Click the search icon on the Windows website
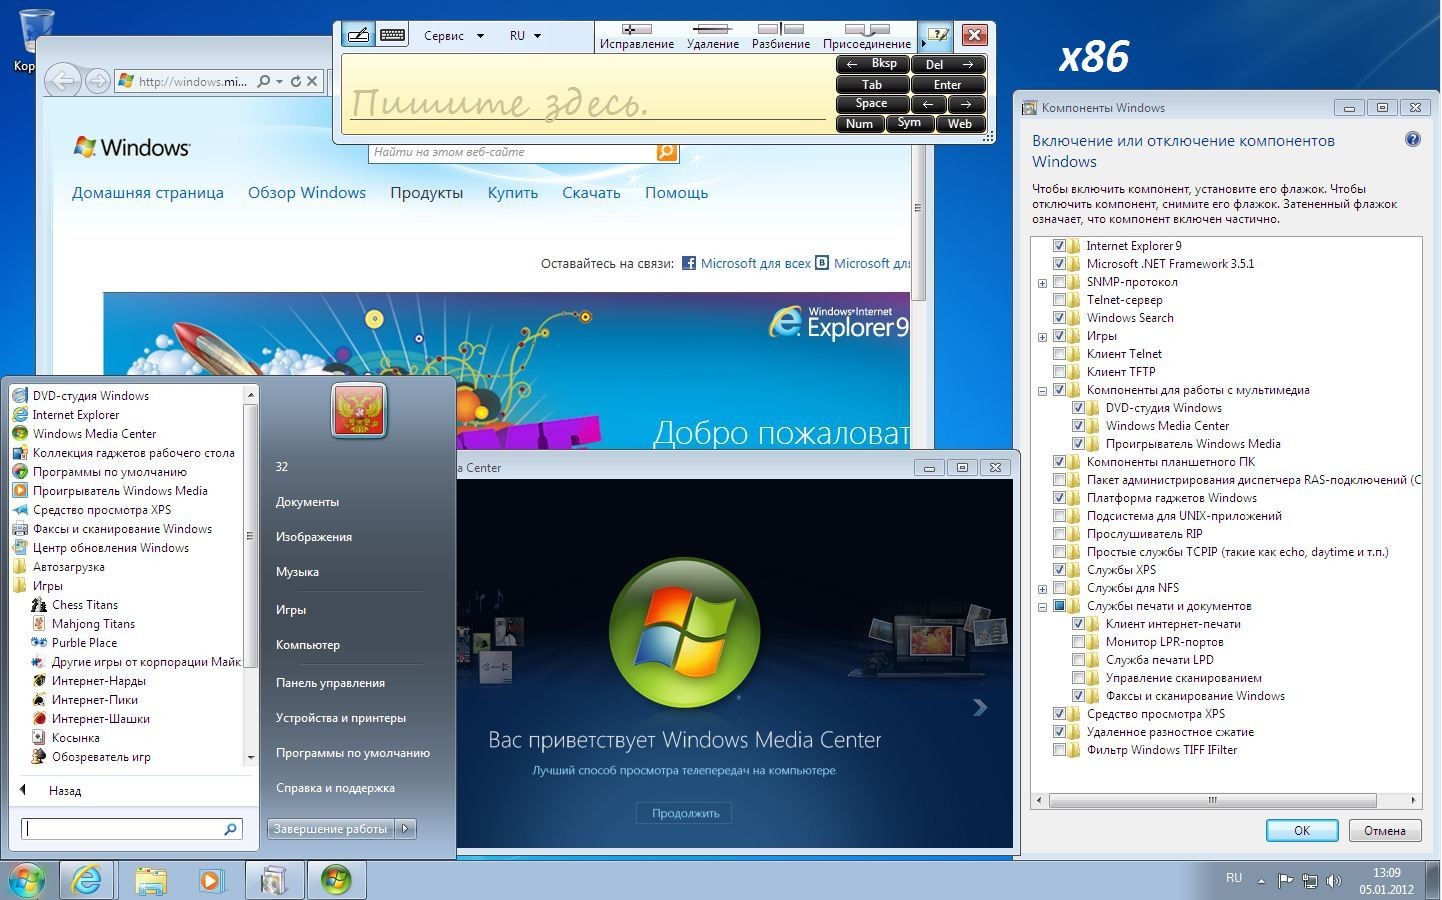This screenshot has height=900, width=1442. [x=667, y=152]
